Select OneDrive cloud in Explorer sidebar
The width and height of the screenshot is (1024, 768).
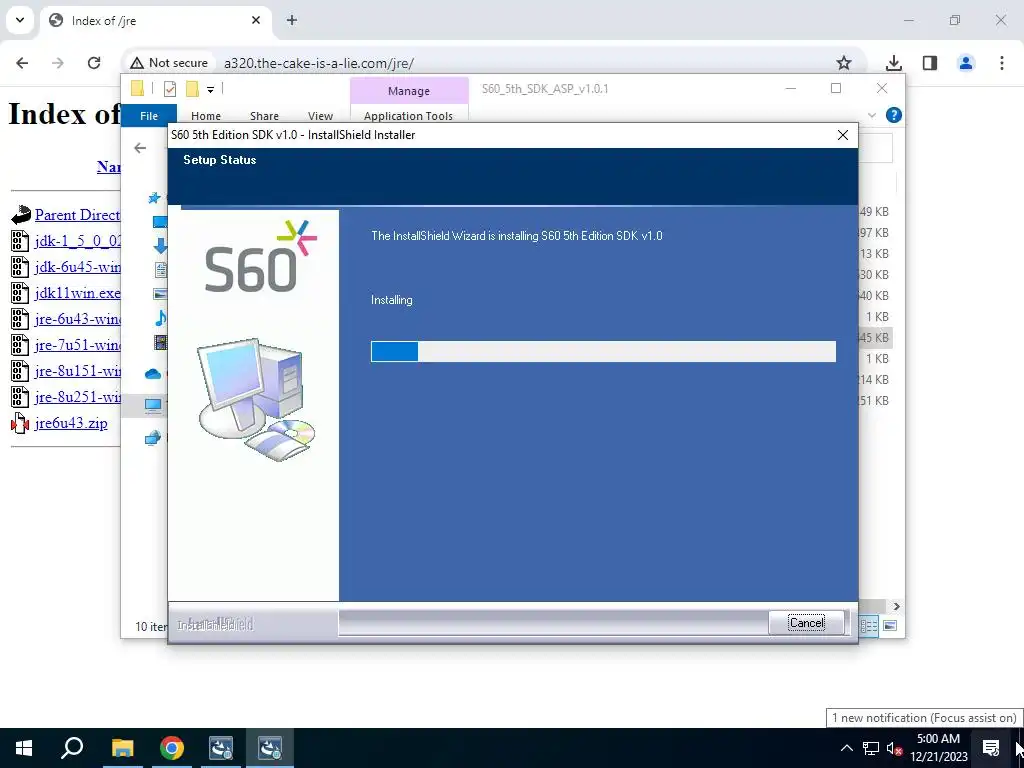(153, 374)
